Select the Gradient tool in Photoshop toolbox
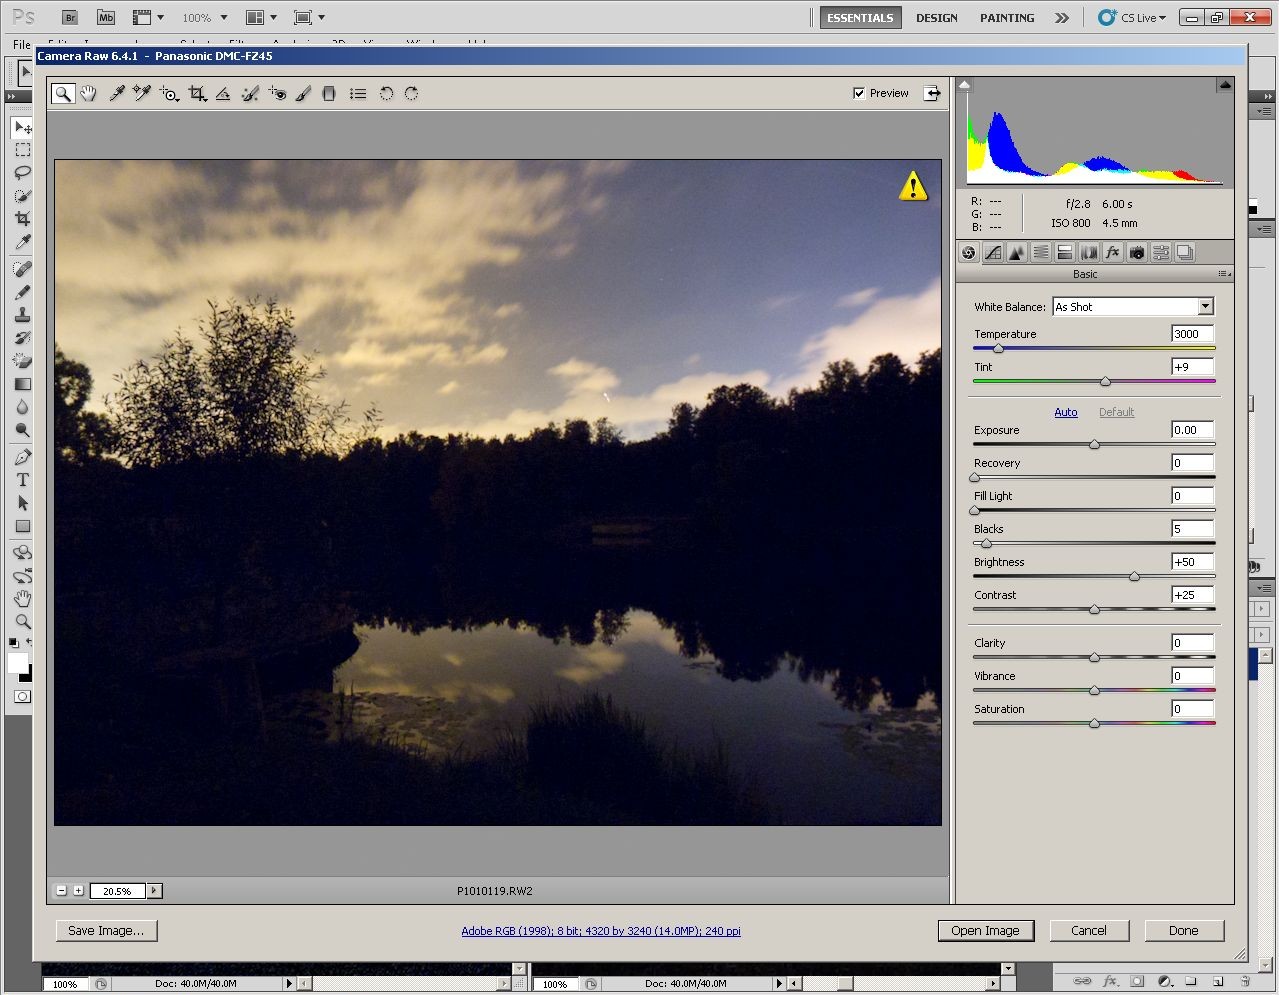The width and height of the screenshot is (1279, 995). (22, 384)
